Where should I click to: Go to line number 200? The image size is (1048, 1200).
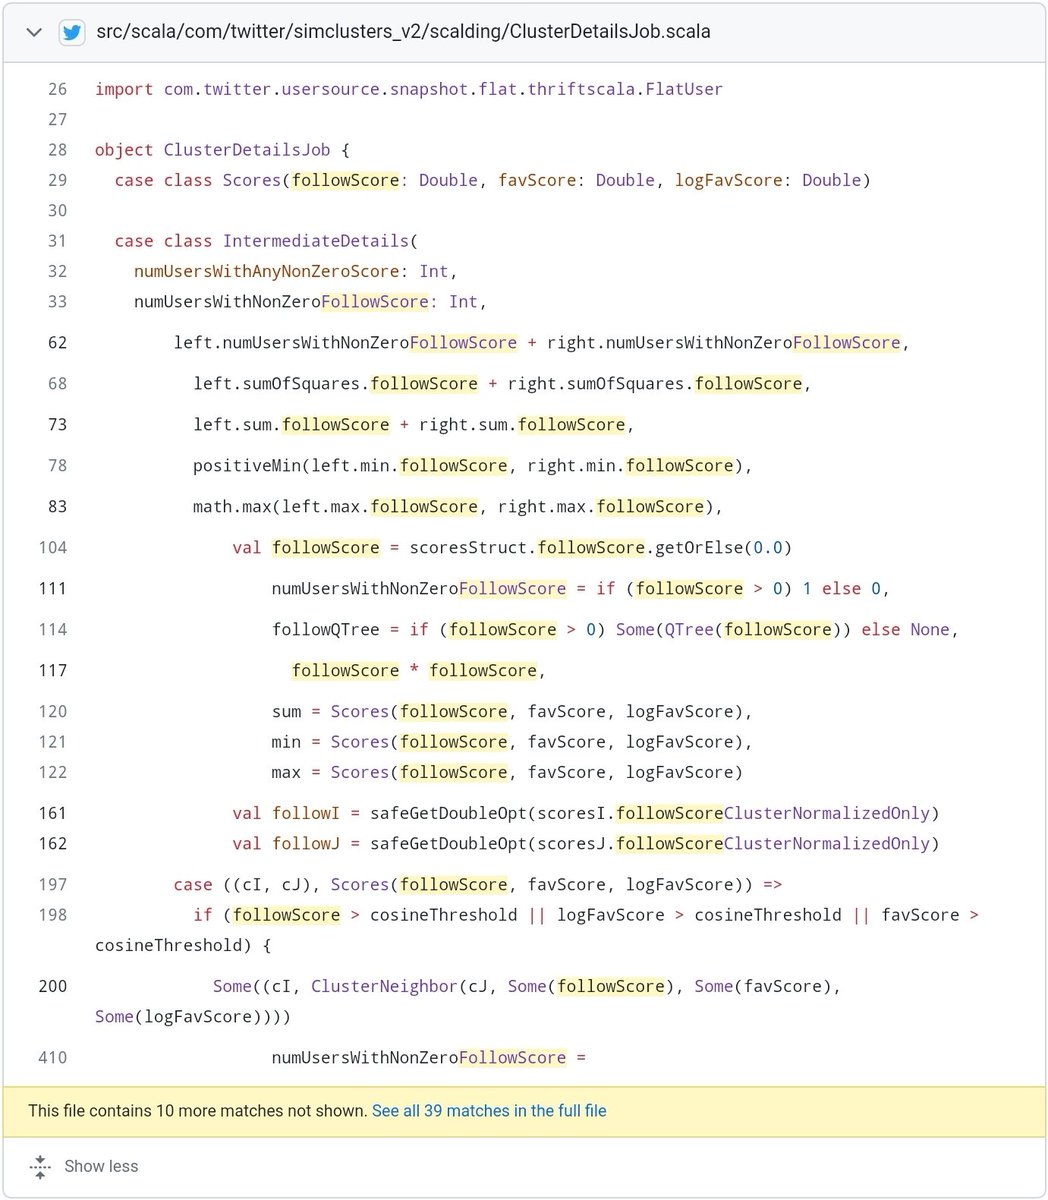click(x=53, y=986)
